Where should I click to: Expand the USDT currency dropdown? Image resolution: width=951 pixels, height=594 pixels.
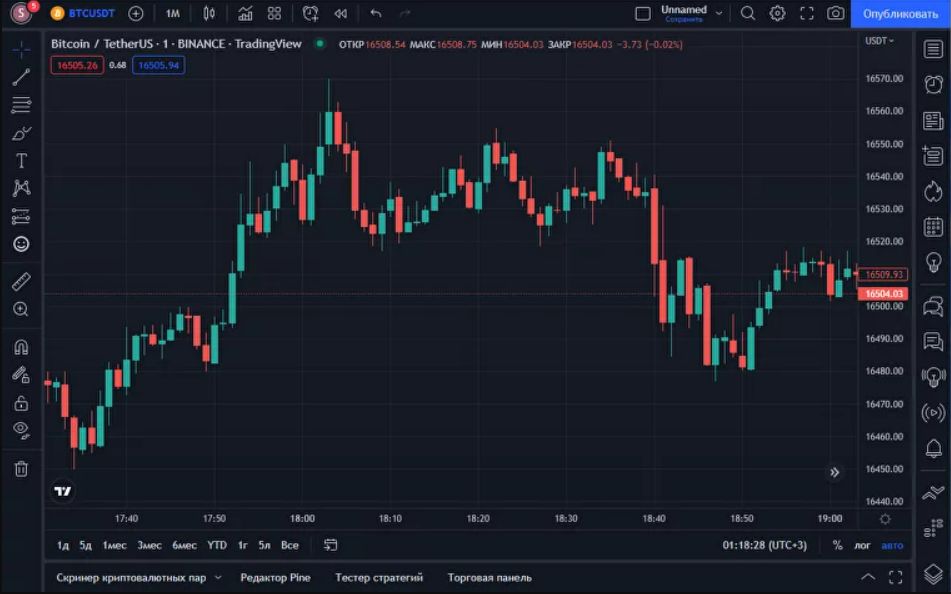(x=880, y=41)
